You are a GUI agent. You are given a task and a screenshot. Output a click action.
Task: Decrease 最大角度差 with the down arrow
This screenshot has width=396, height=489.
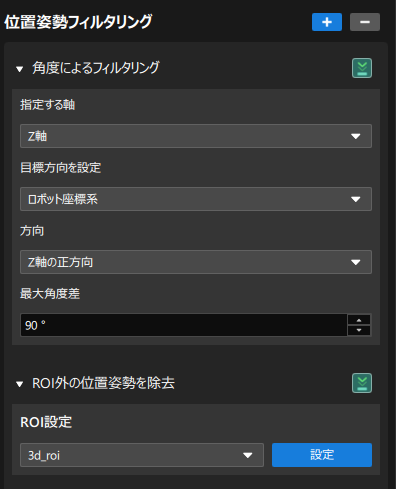pyautogui.click(x=359, y=330)
